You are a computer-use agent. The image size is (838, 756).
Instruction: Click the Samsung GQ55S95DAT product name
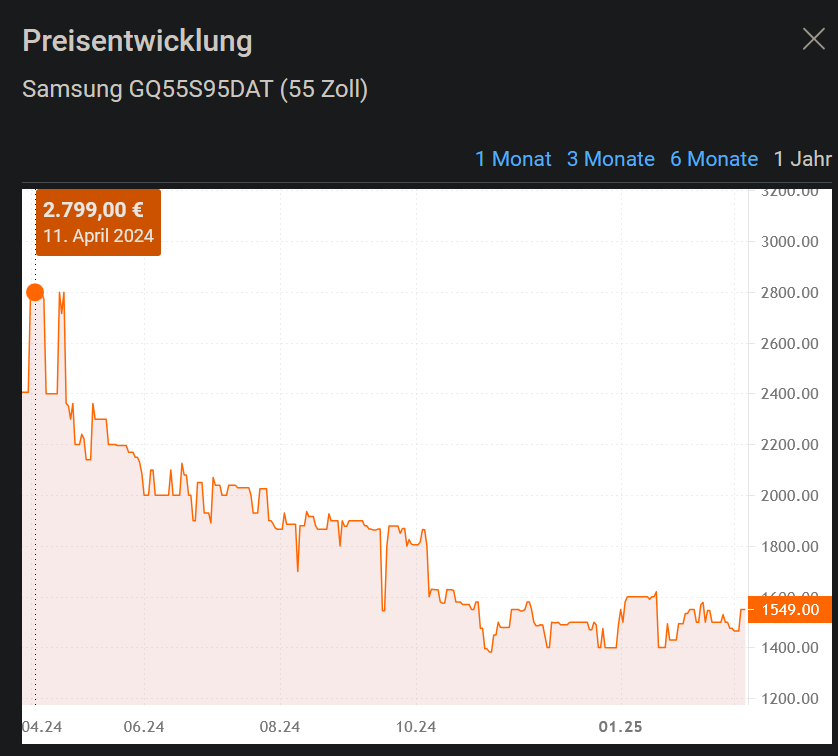point(194,89)
